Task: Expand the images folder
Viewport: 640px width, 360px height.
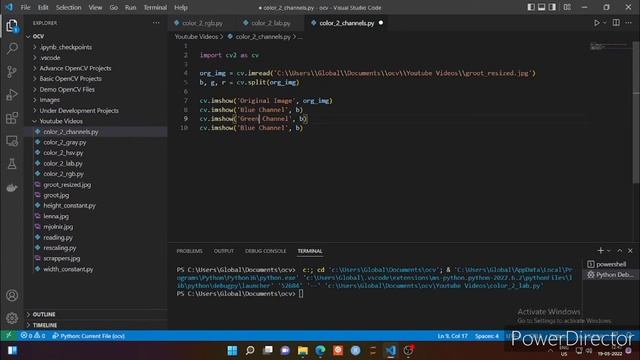Action: pyautogui.click(x=96, y=100)
